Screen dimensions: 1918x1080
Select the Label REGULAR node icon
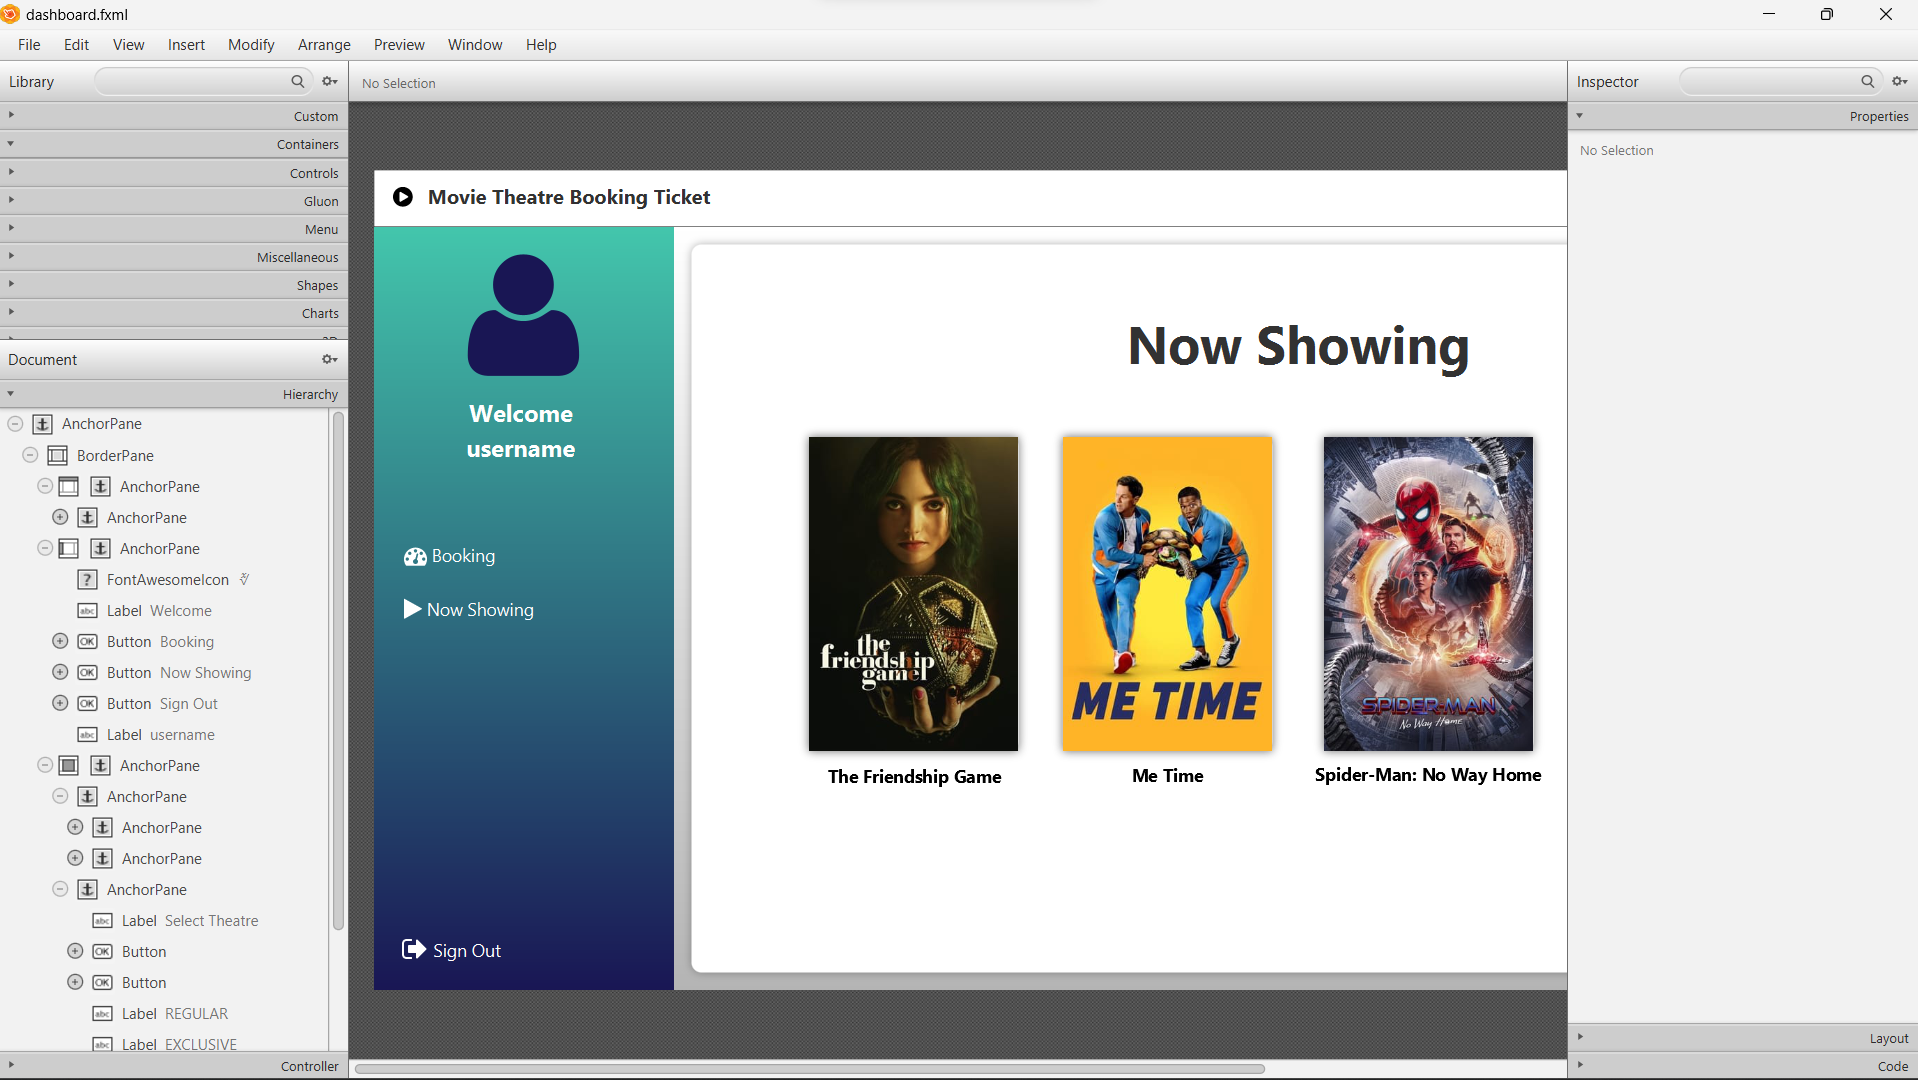pos(102,1014)
